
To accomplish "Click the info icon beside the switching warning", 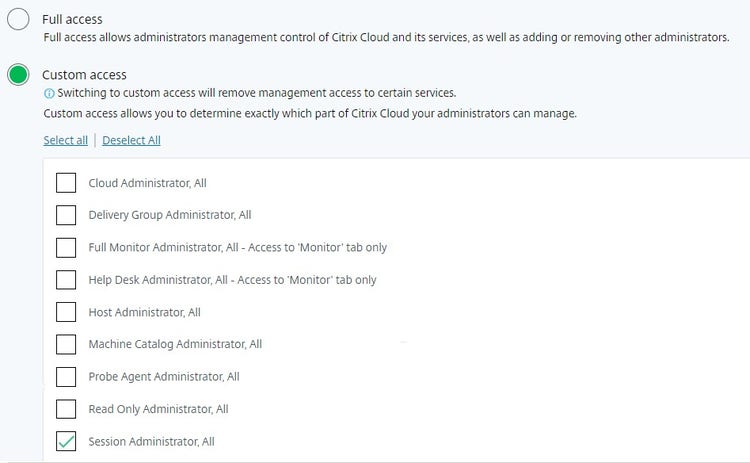I will (x=49, y=93).
